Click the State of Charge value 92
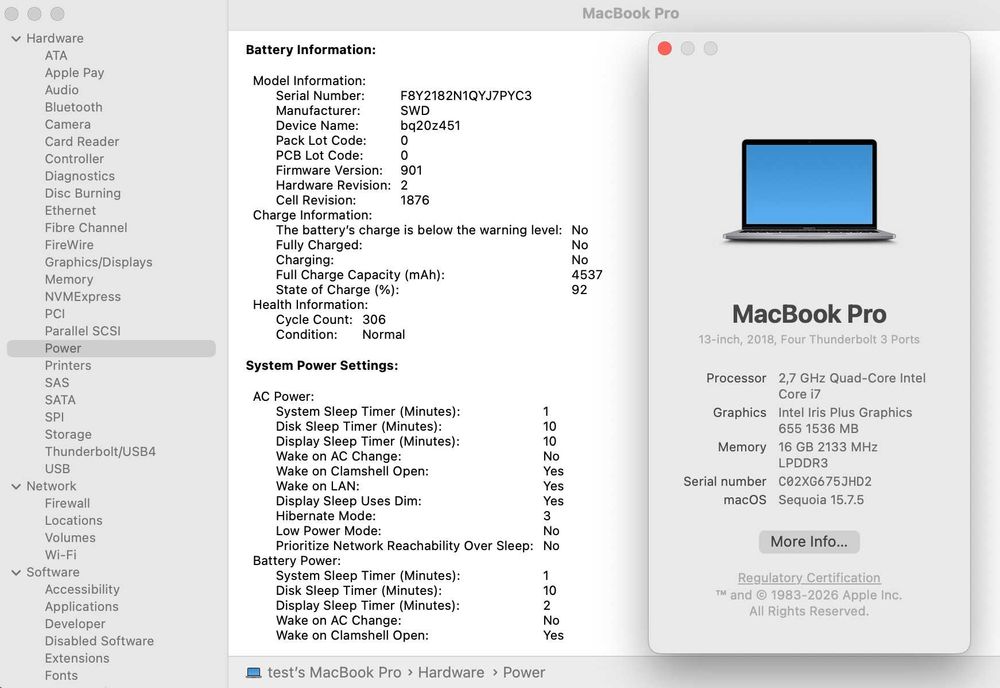 click(x=579, y=290)
